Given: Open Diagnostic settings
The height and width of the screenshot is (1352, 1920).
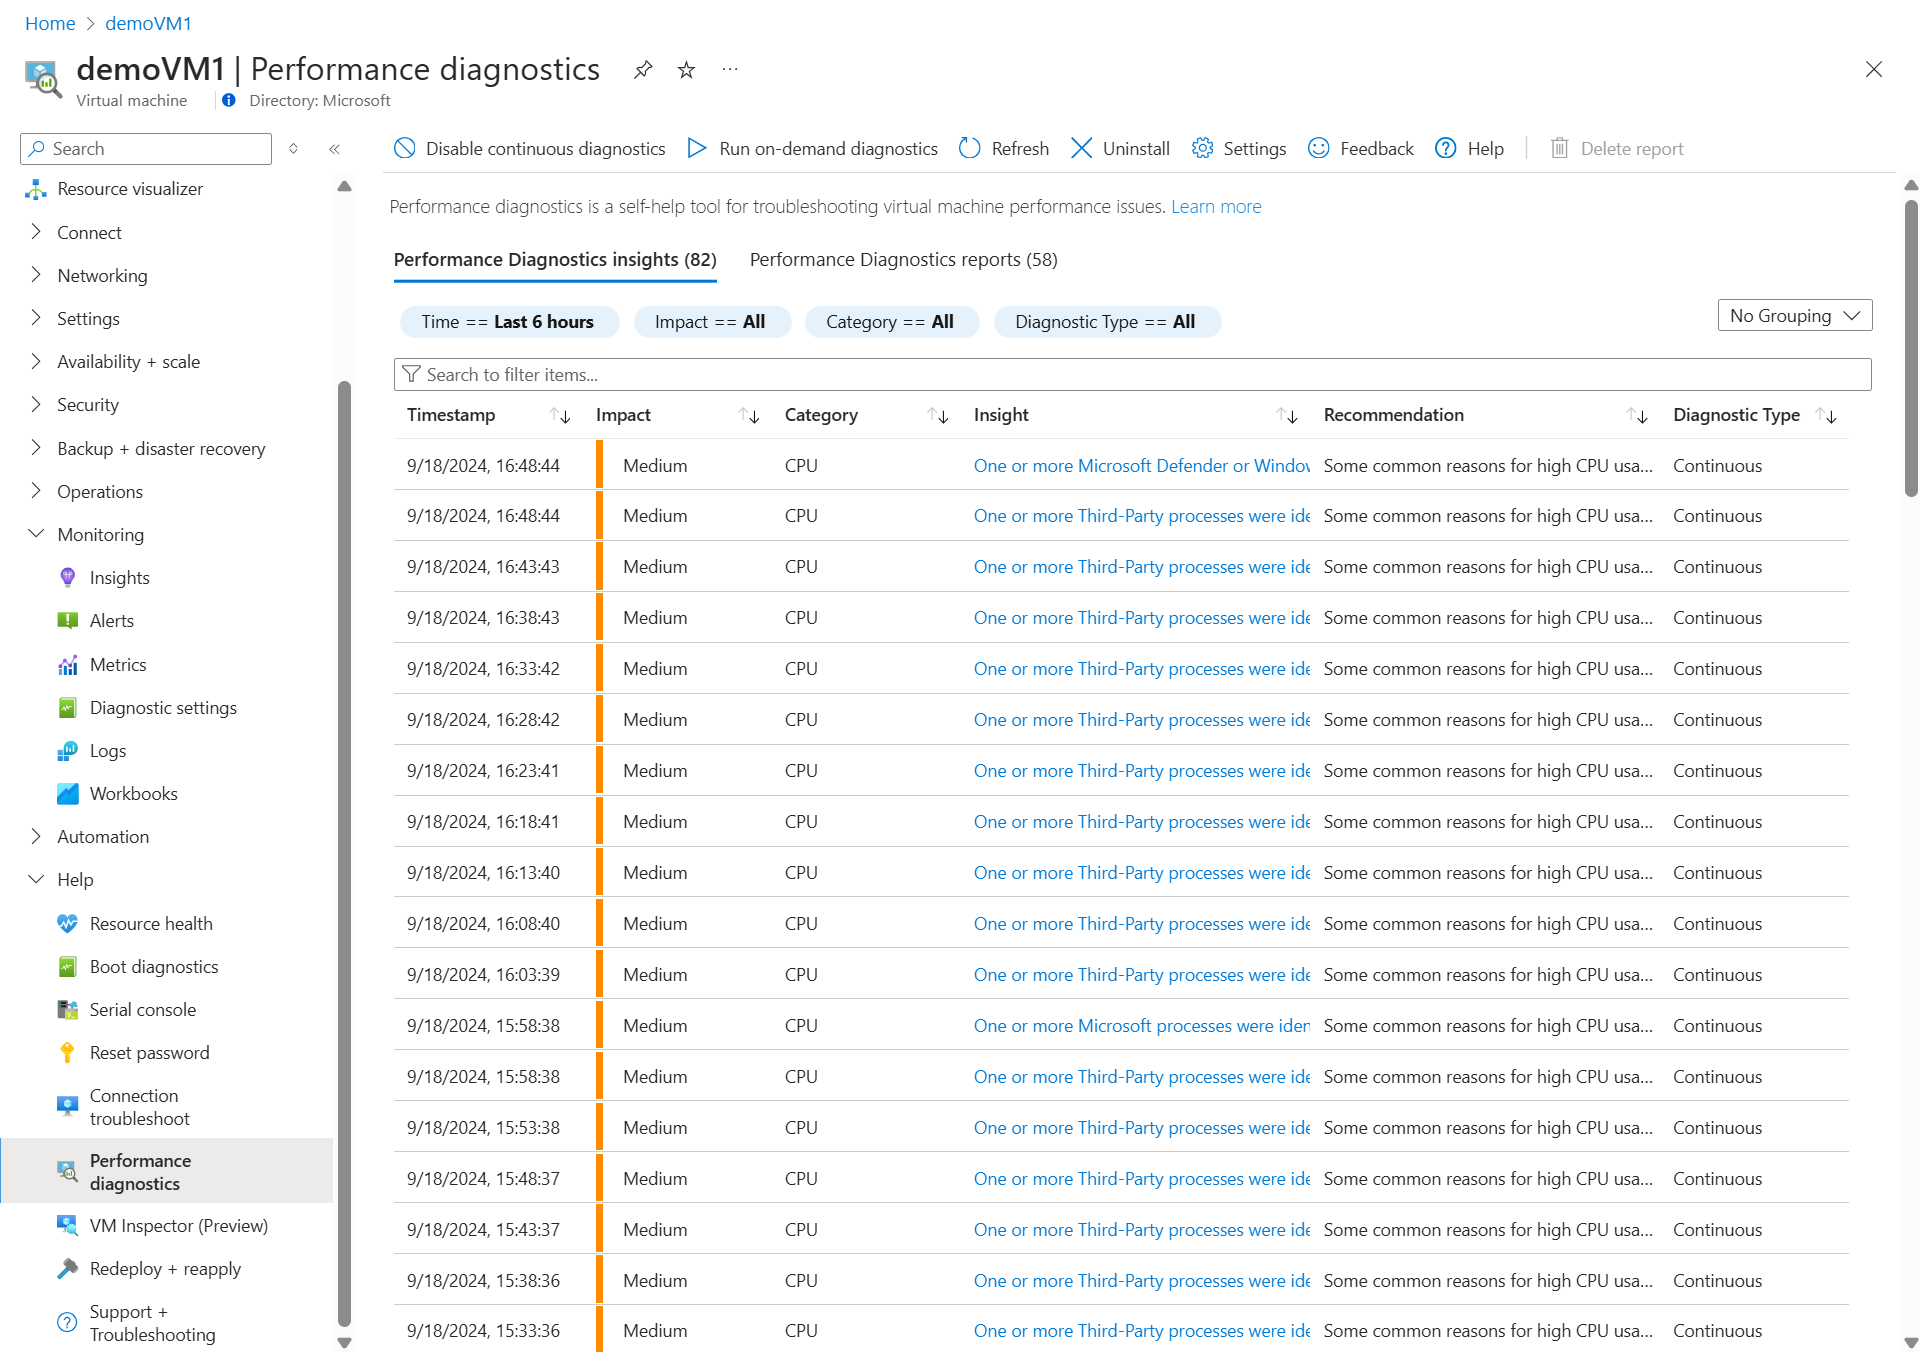Looking at the screenshot, I should coord(164,707).
